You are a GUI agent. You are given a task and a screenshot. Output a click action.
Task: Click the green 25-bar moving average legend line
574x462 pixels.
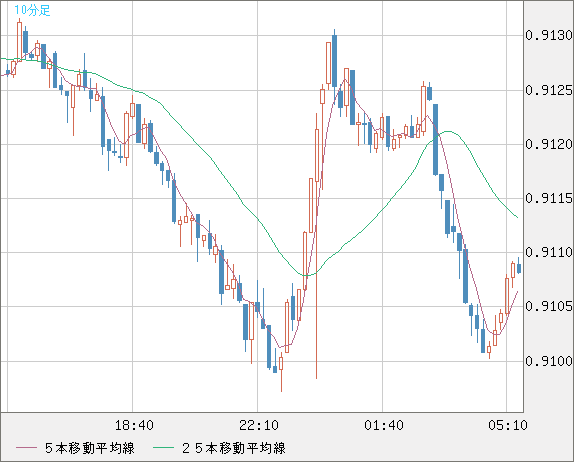point(163,448)
